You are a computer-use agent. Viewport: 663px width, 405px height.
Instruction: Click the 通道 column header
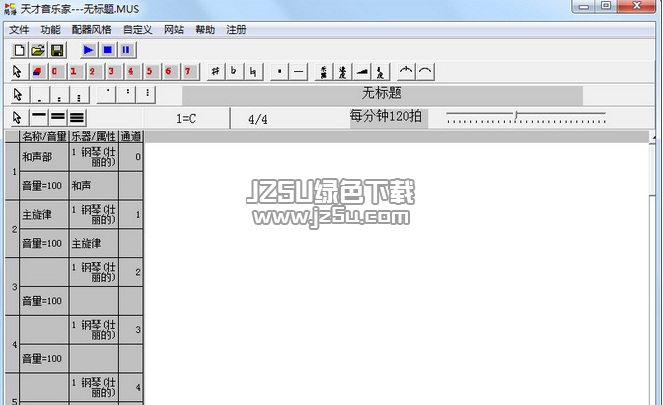(131, 136)
